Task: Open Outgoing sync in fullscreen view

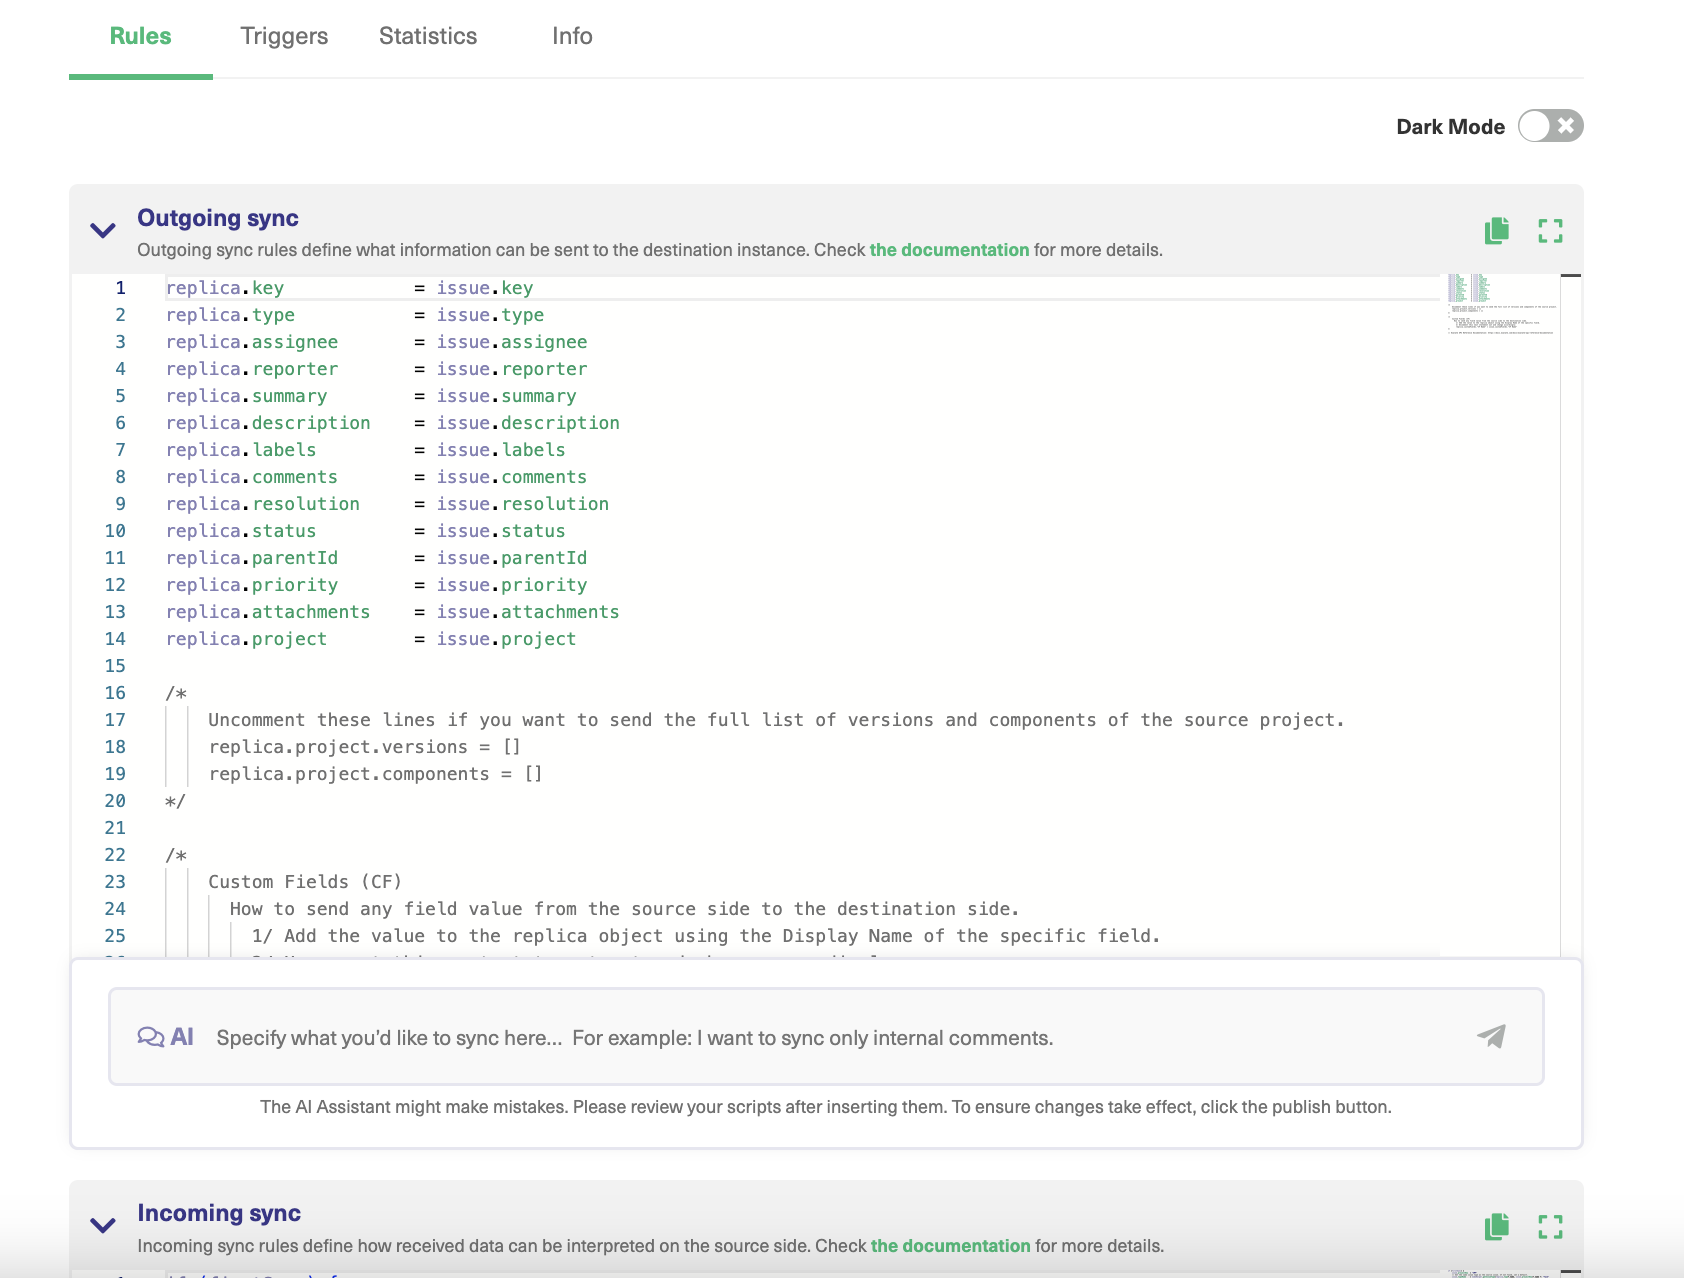Action: click(1551, 231)
